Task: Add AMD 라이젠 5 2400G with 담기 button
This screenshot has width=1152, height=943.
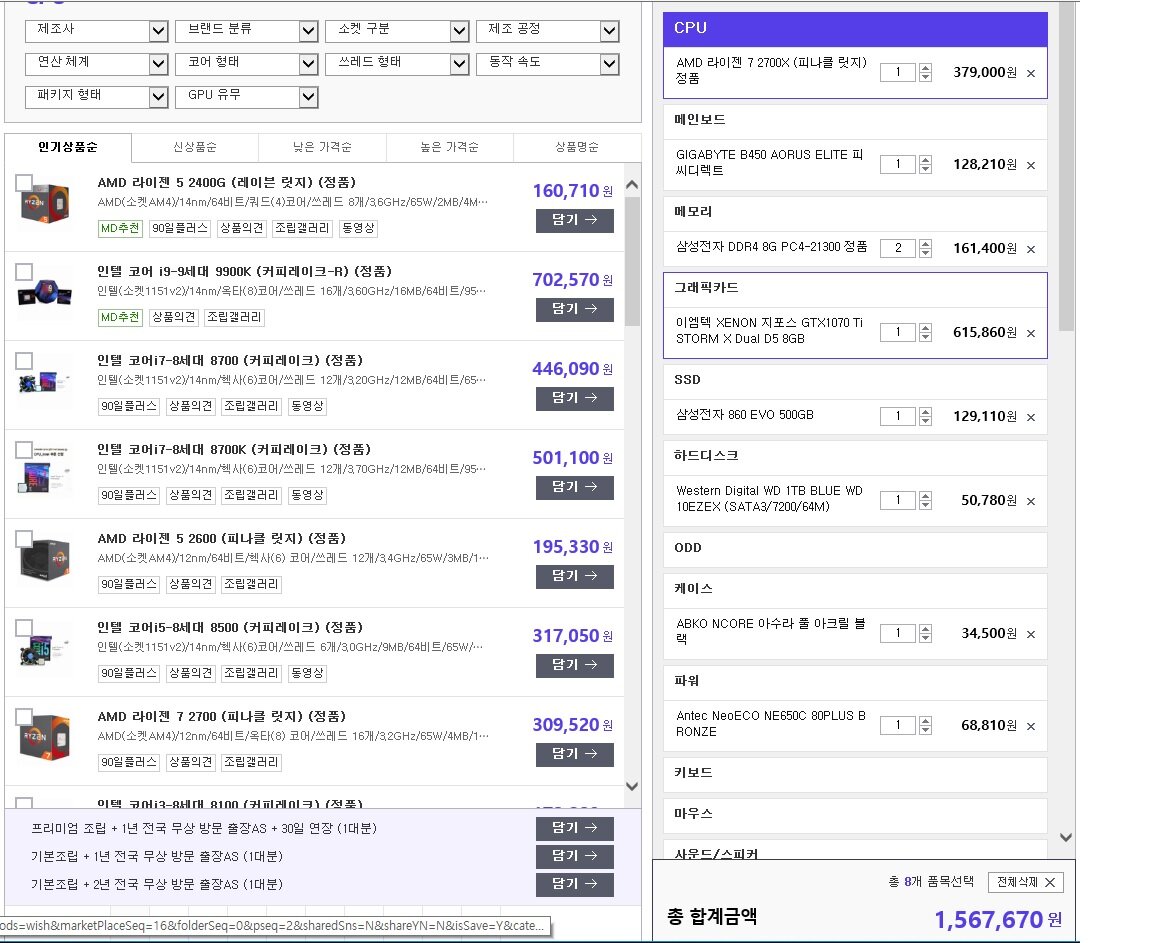Action: pos(575,220)
